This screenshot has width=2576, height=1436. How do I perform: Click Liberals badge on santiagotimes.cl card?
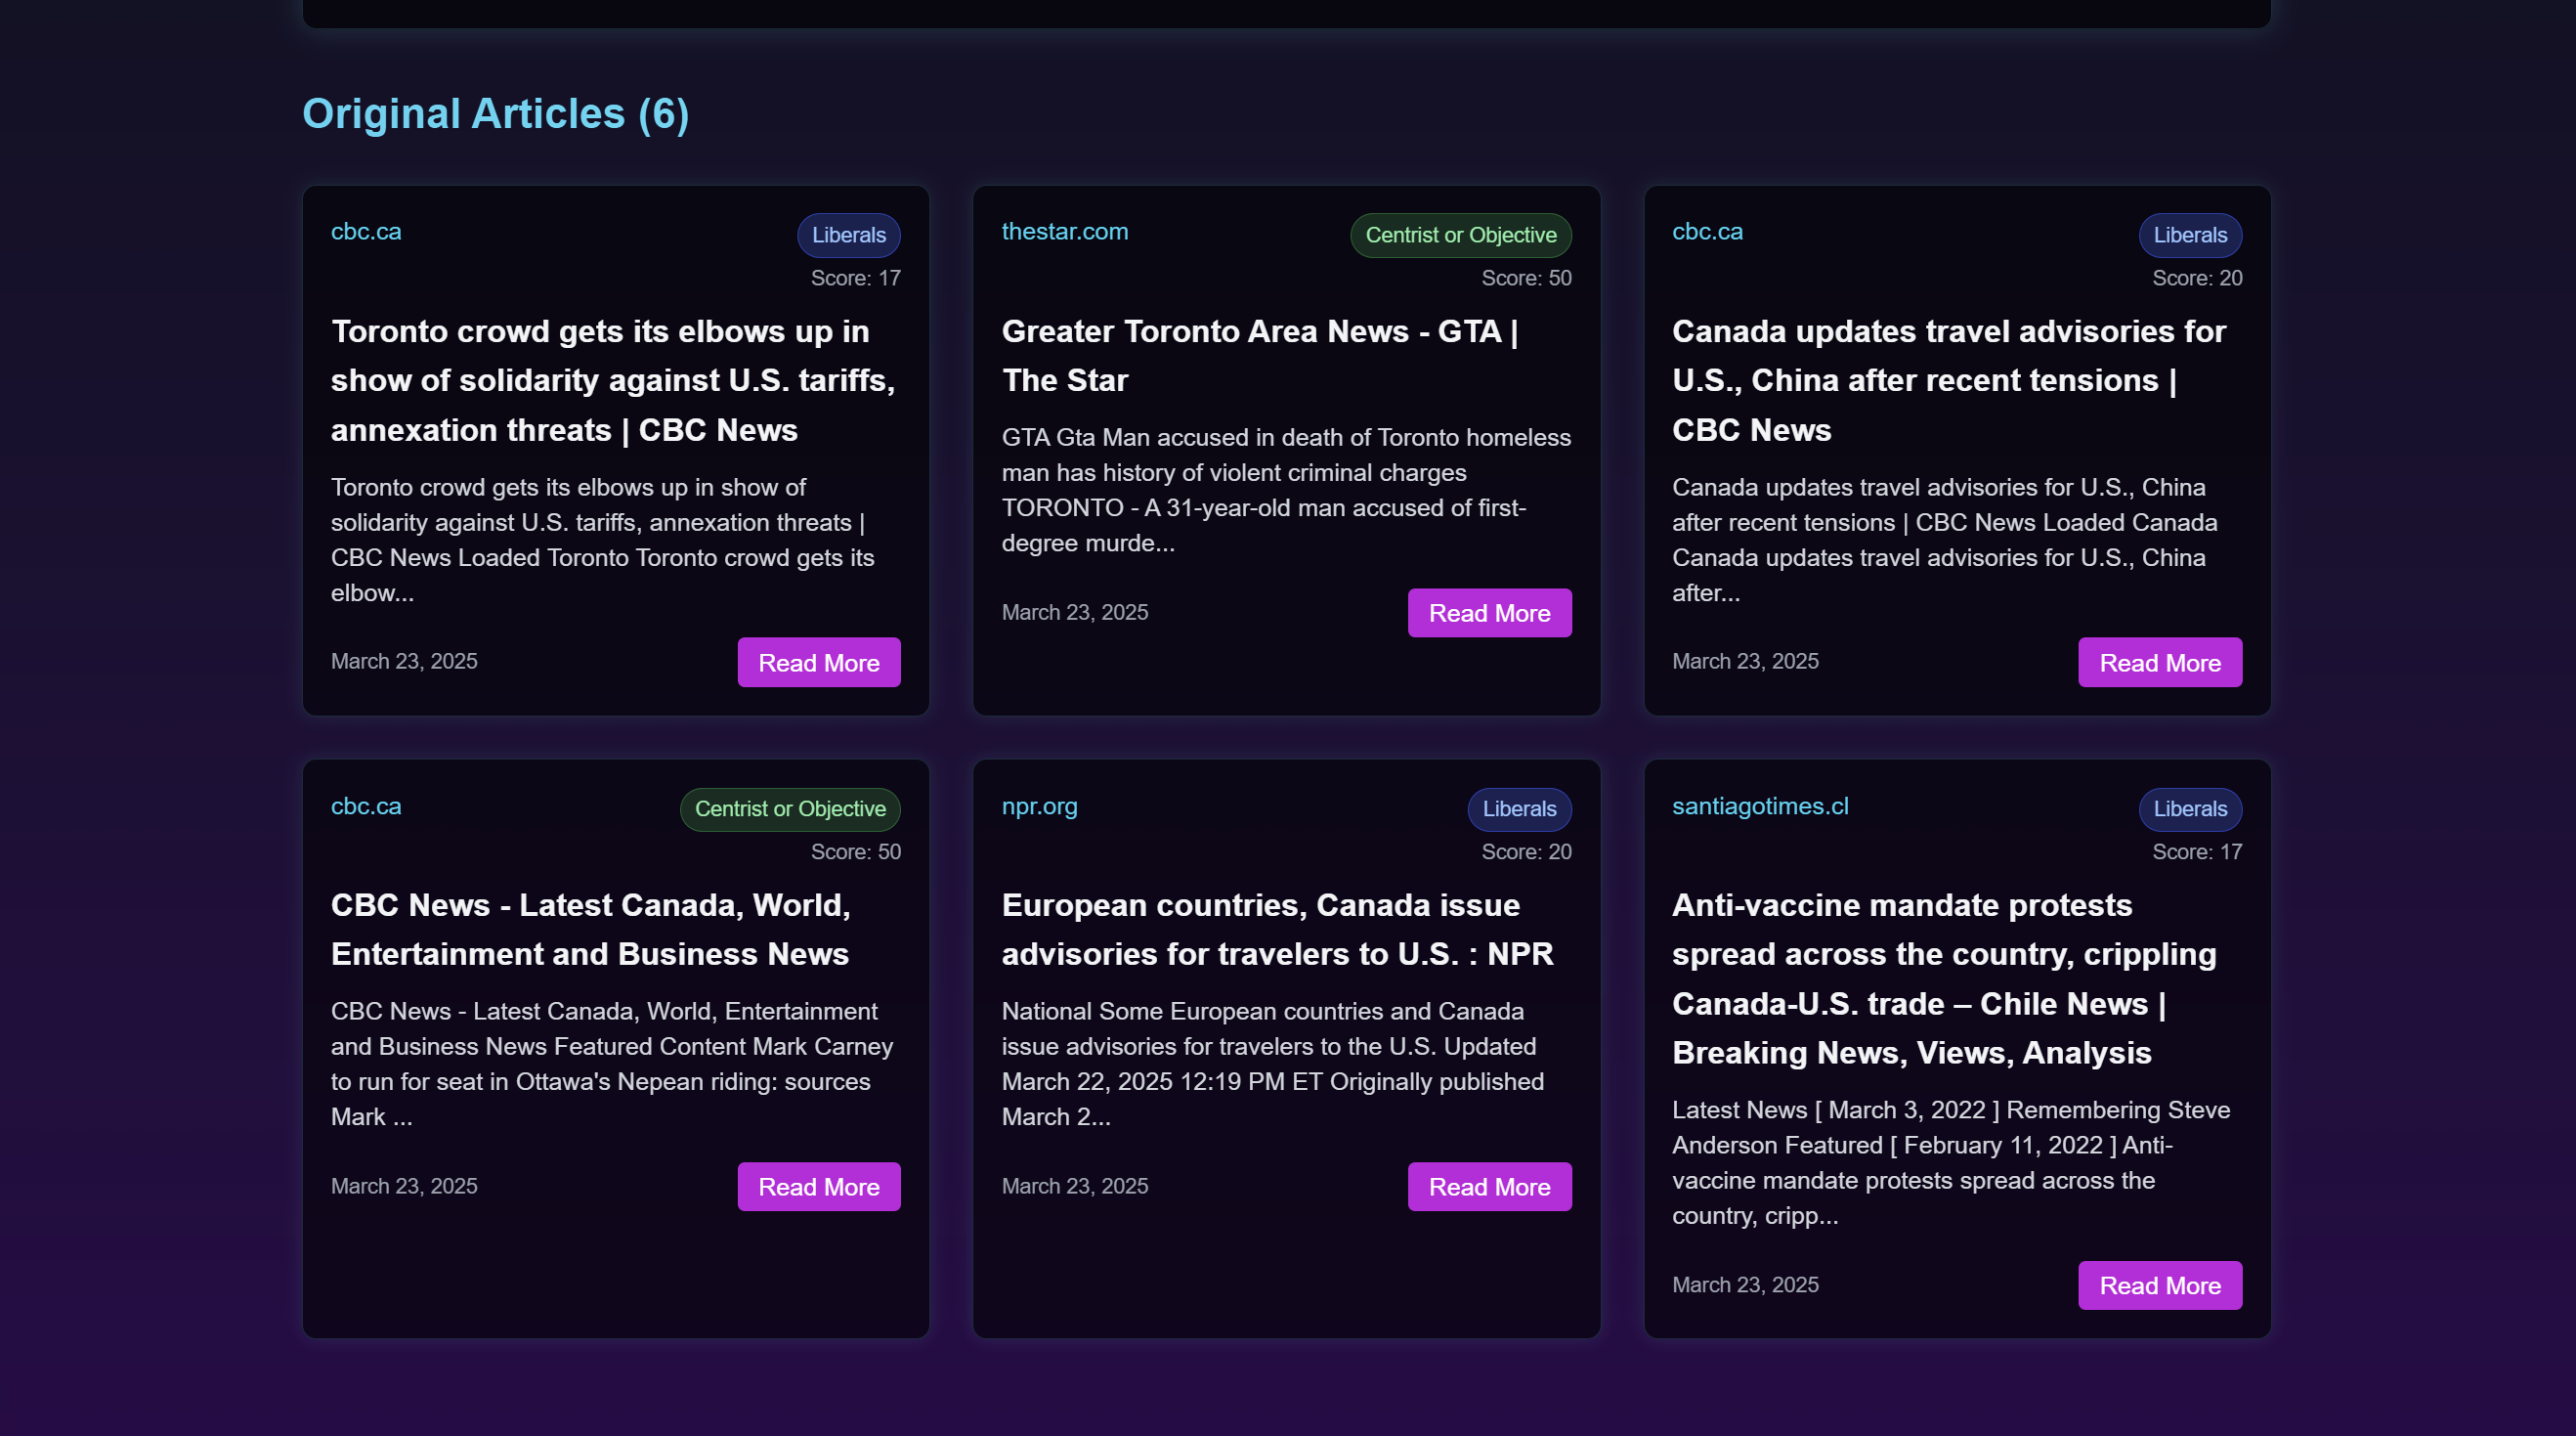pyautogui.click(x=2189, y=809)
